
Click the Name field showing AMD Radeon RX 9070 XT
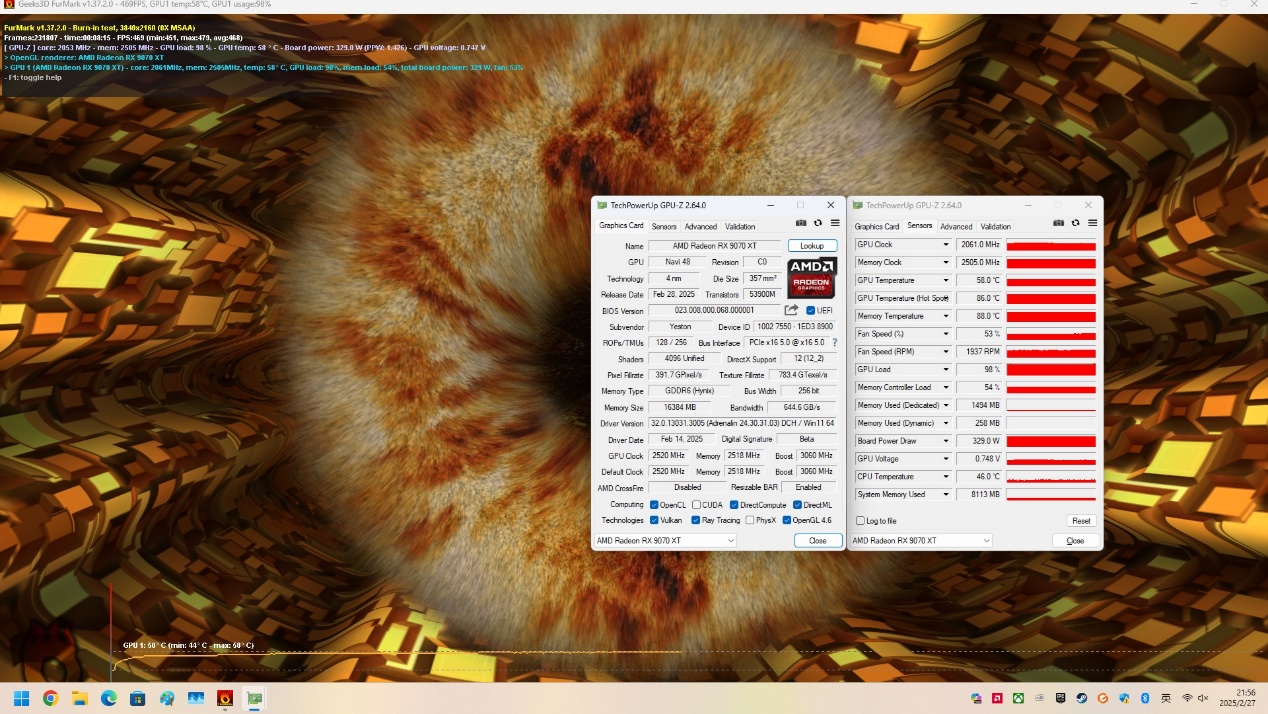(x=715, y=246)
